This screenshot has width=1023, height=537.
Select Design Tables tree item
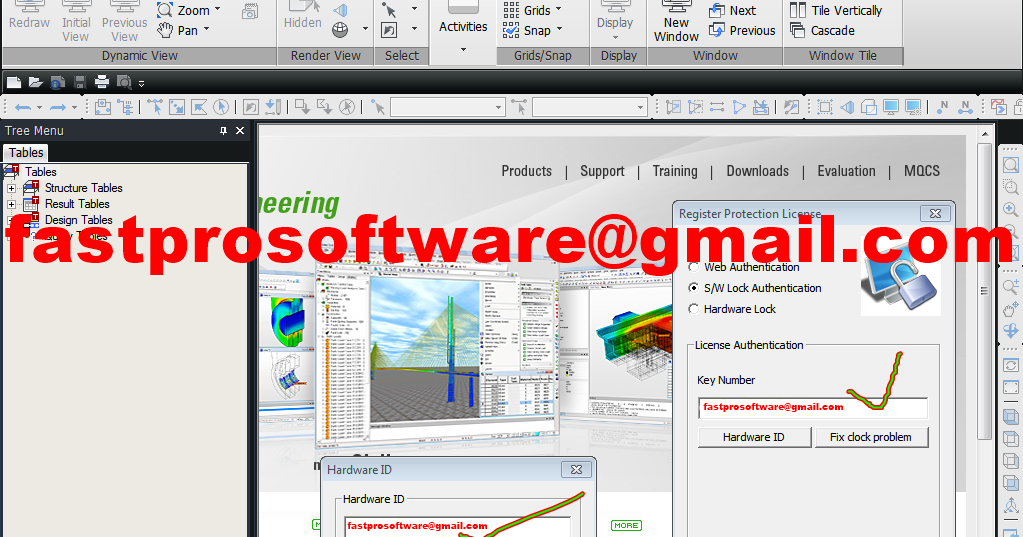[79, 220]
